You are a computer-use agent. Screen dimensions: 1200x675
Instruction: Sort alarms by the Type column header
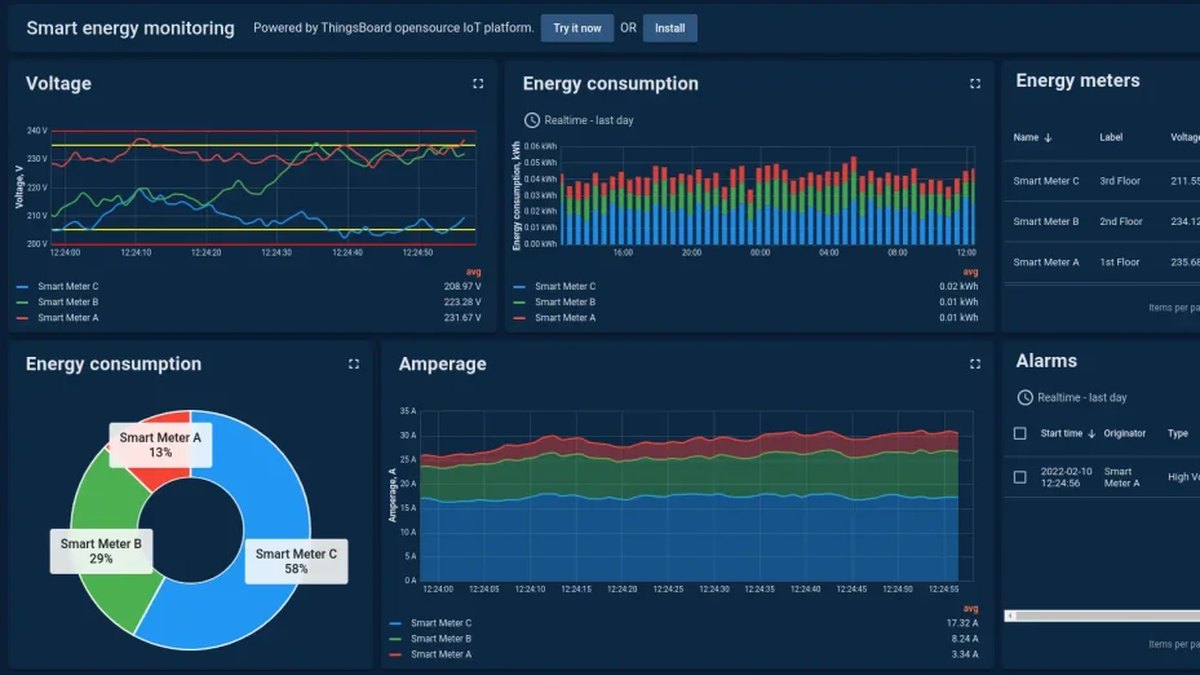[1178, 434]
